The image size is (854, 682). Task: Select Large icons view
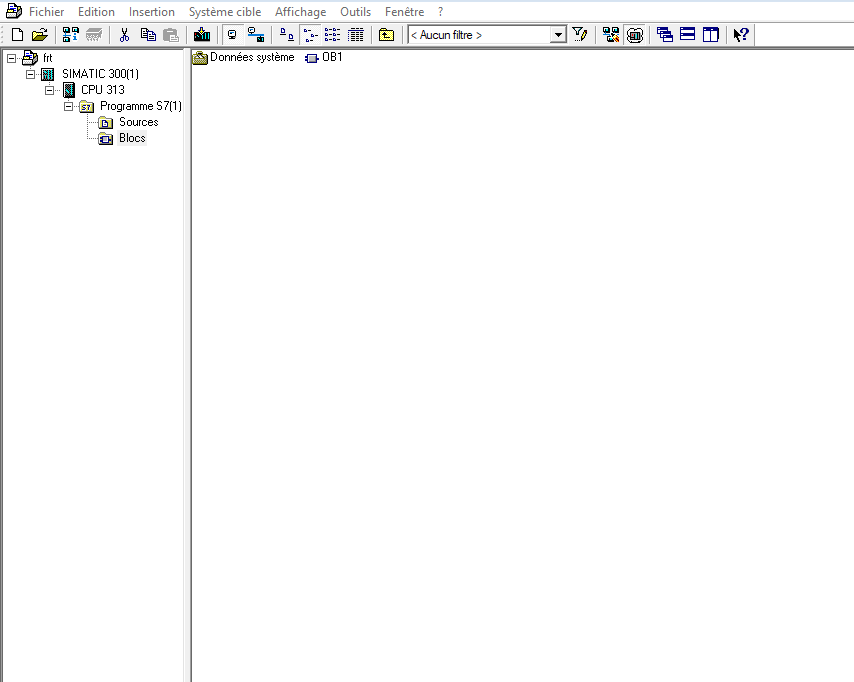(x=286, y=35)
